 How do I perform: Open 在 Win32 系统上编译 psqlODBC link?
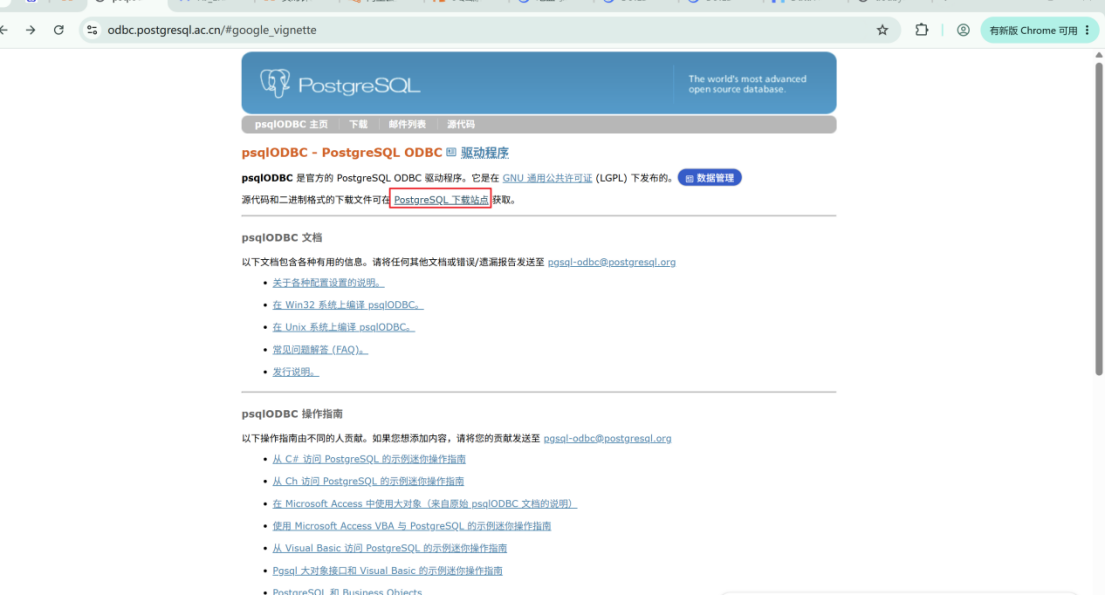click(348, 305)
